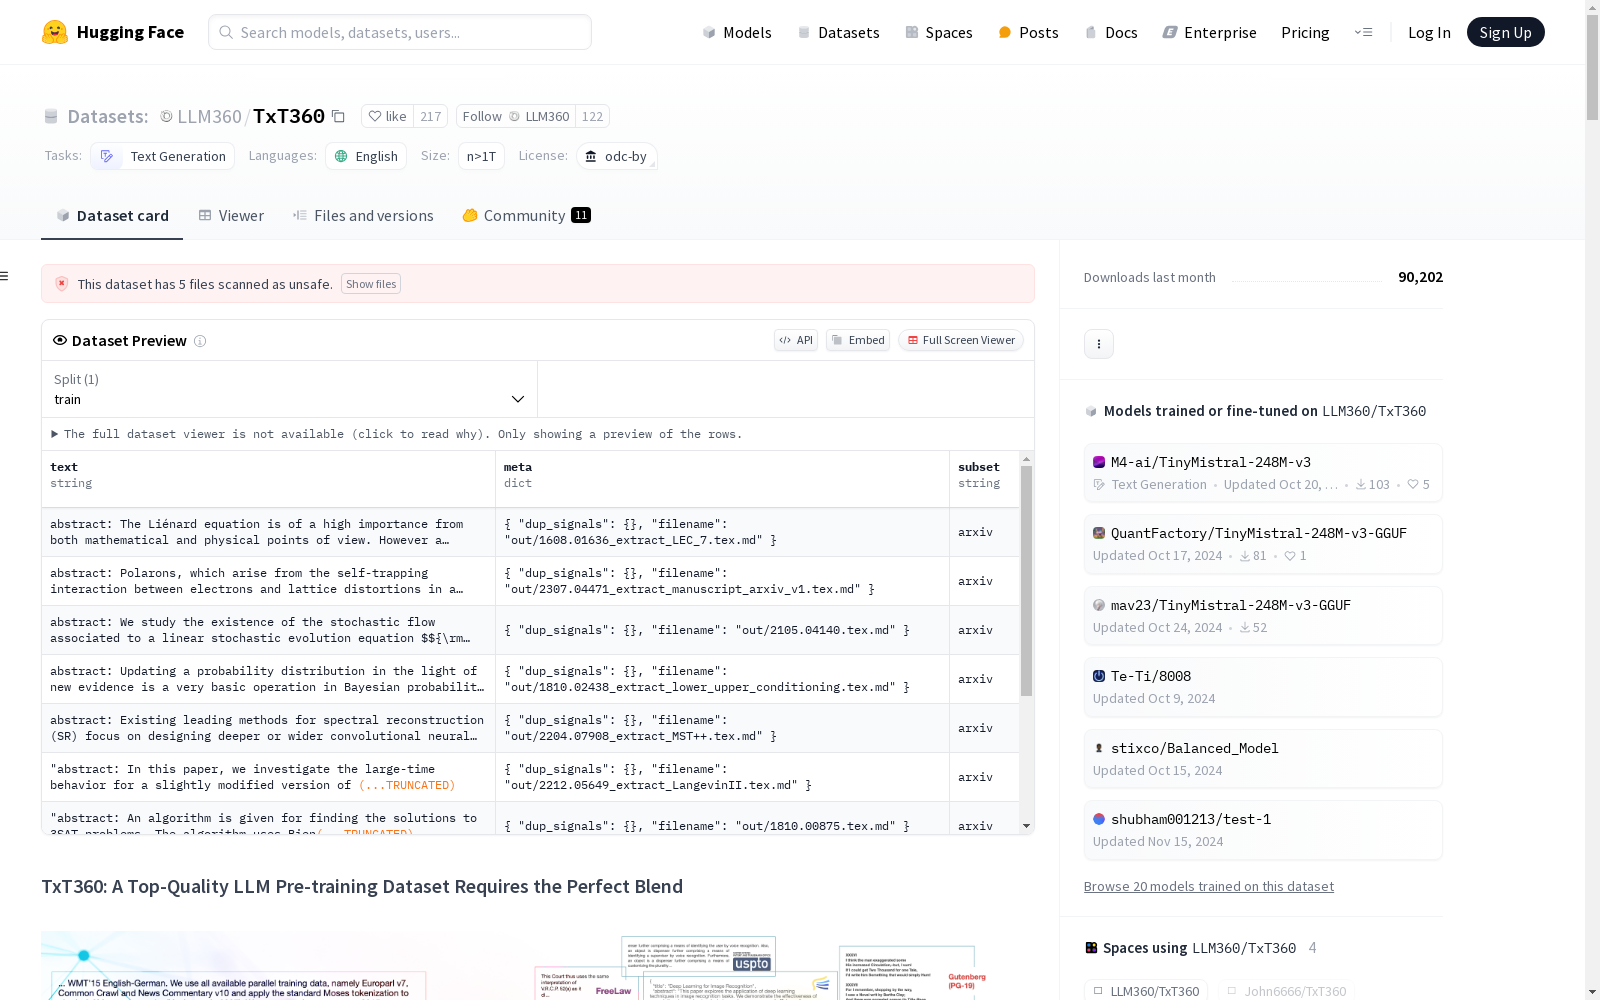The image size is (1600, 1000).
Task: Select the n>1T size tag
Action: click(481, 156)
